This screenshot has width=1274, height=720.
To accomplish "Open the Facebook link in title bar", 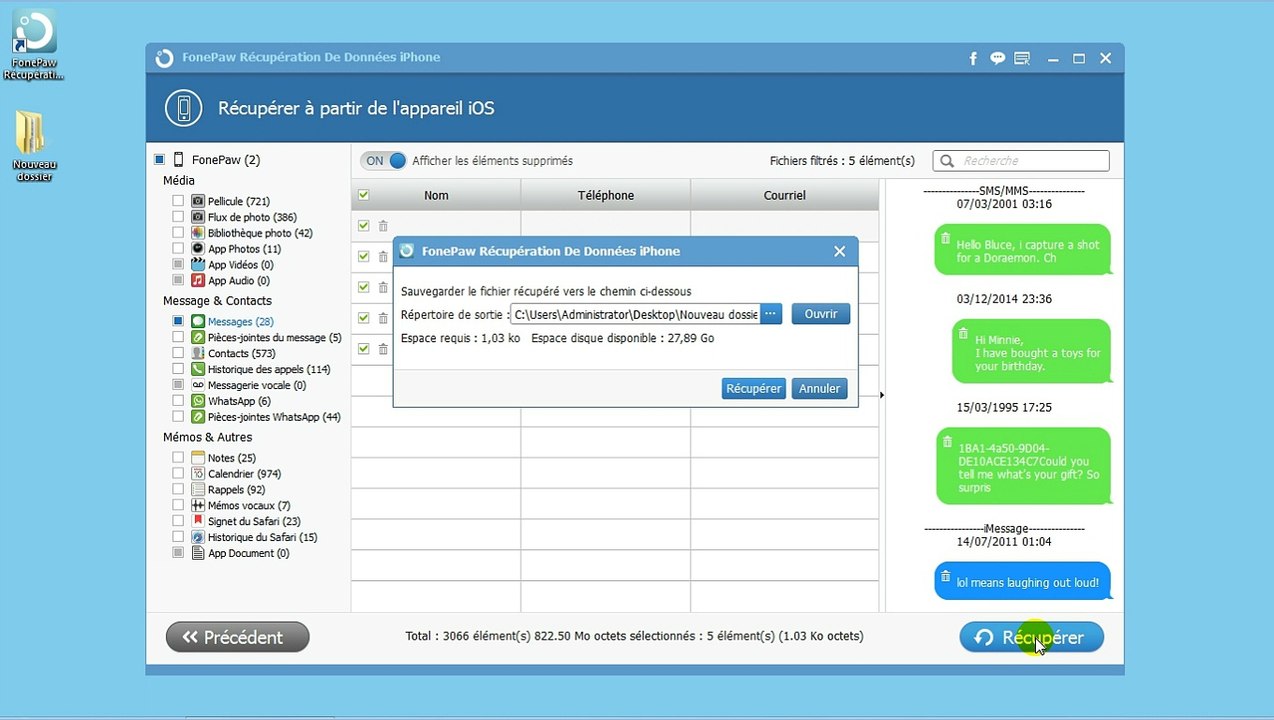I will tap(973, 58).
